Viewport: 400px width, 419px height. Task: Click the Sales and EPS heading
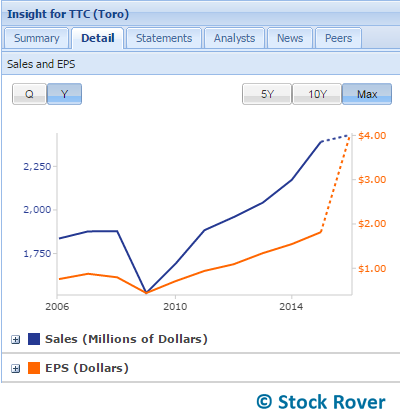point(41,64)
